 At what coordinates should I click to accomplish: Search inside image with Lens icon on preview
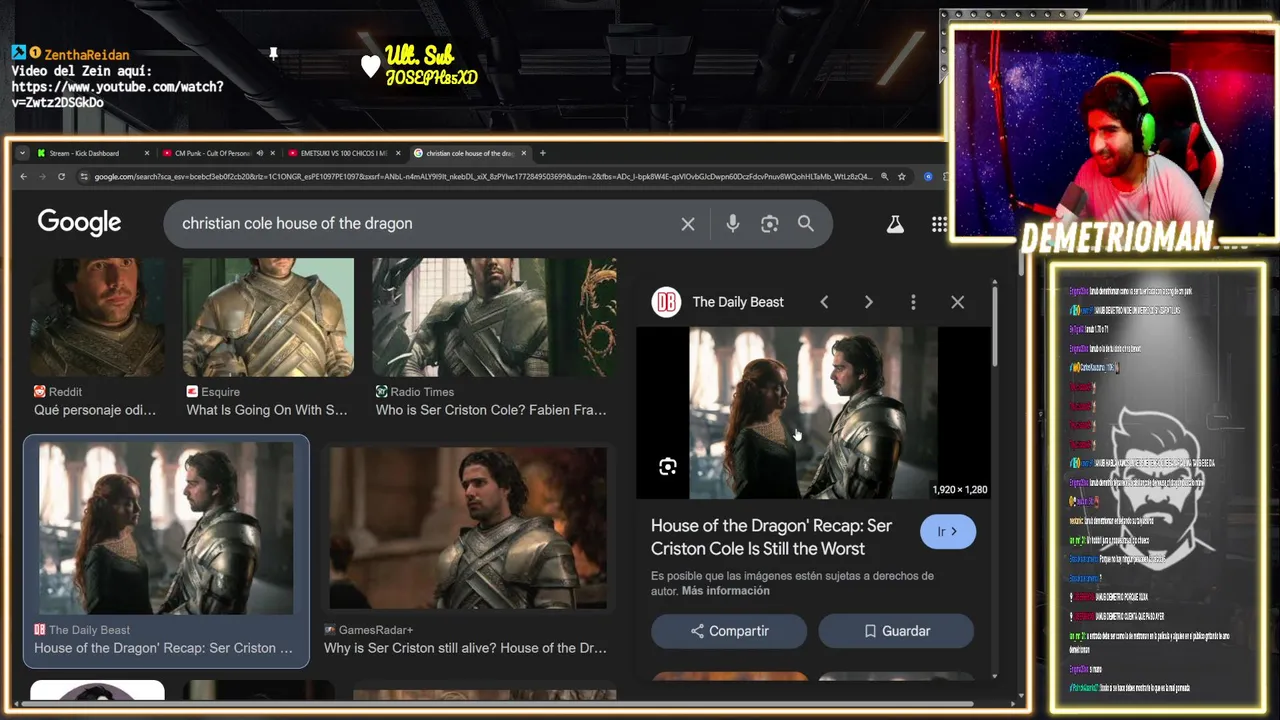[x=668, y=467]
